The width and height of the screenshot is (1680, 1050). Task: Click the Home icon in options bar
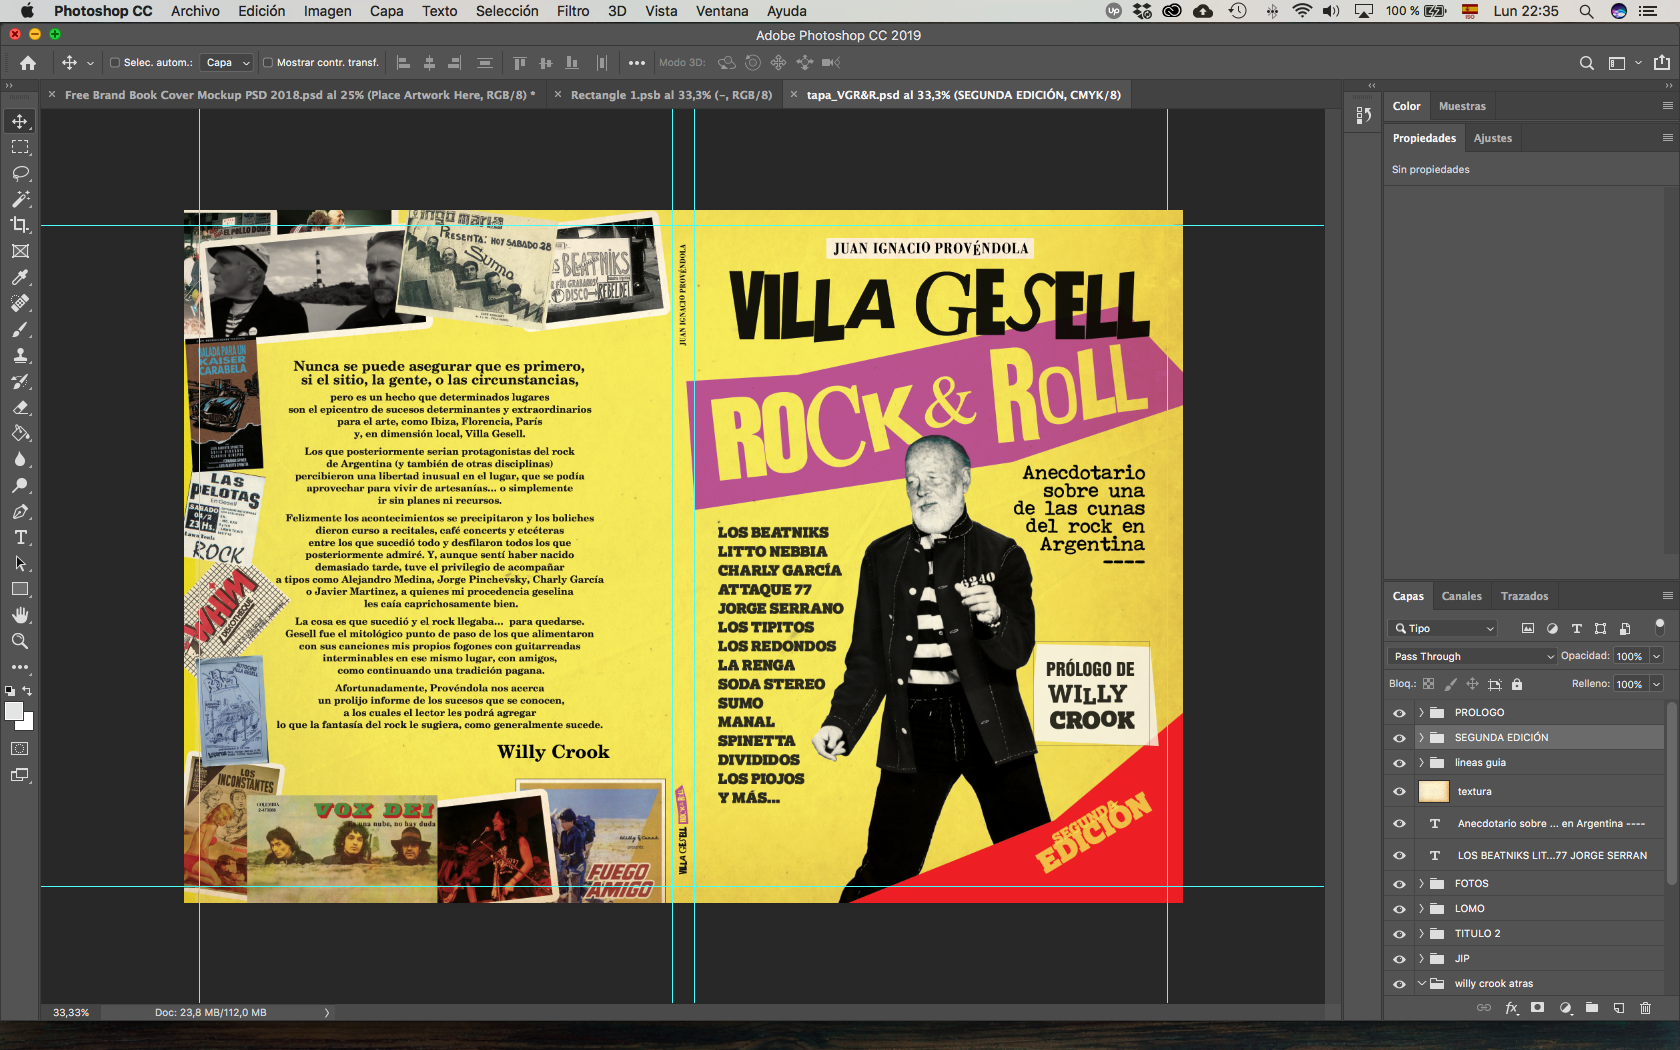coord(28,62)
